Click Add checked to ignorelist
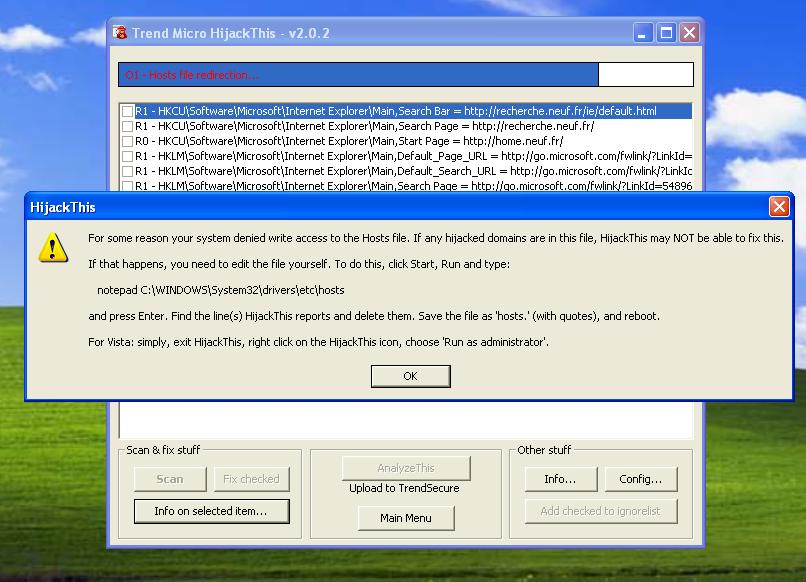 pyautogui.click(x=600, y=511)
